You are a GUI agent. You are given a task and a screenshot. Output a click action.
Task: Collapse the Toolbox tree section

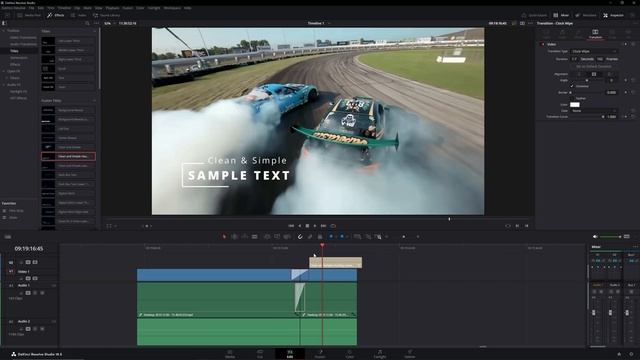pyautogui.click(x=4, y=31)
